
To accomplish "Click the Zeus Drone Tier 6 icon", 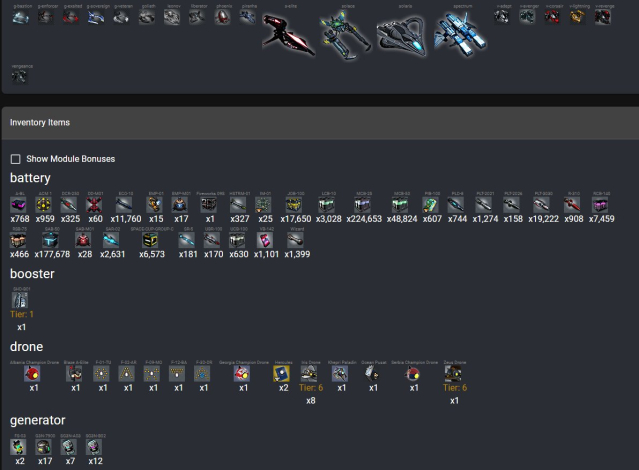I will pyautogui.click(x=454, y=373).
